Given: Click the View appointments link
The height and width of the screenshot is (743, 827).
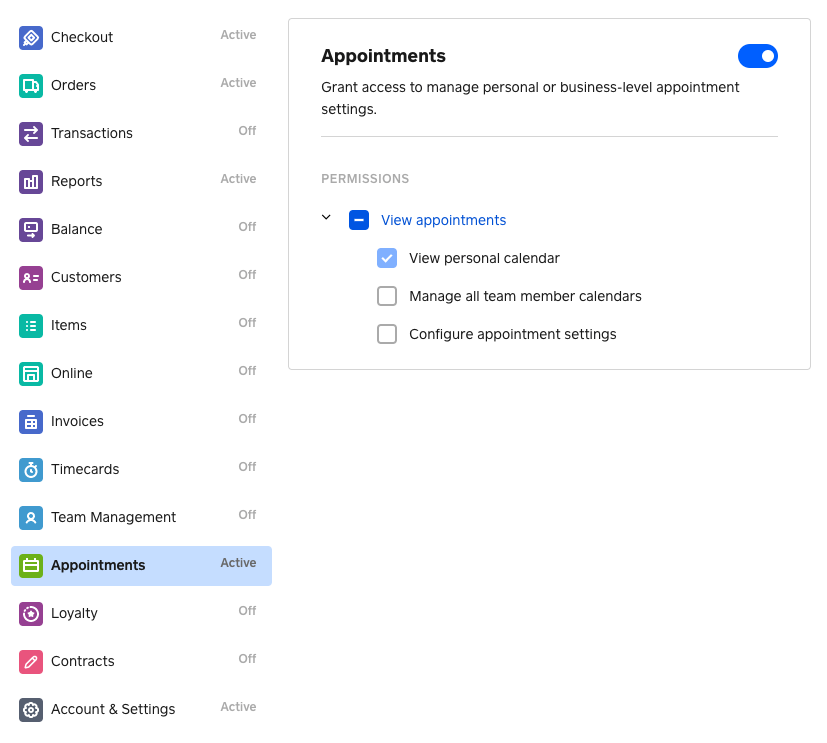Looking at the screenshot, I should [x=443, y=220].
